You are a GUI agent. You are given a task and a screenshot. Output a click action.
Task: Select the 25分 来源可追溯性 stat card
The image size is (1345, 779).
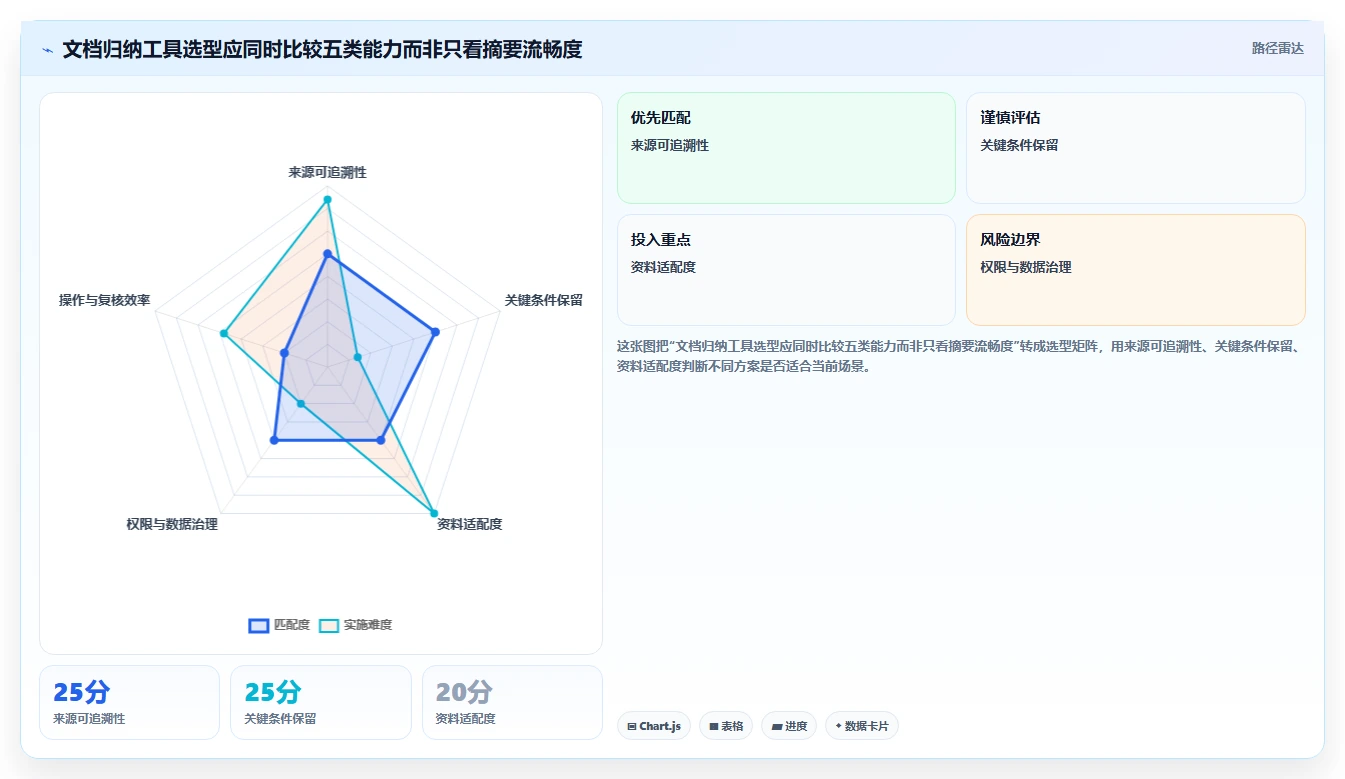click(129, 702)
